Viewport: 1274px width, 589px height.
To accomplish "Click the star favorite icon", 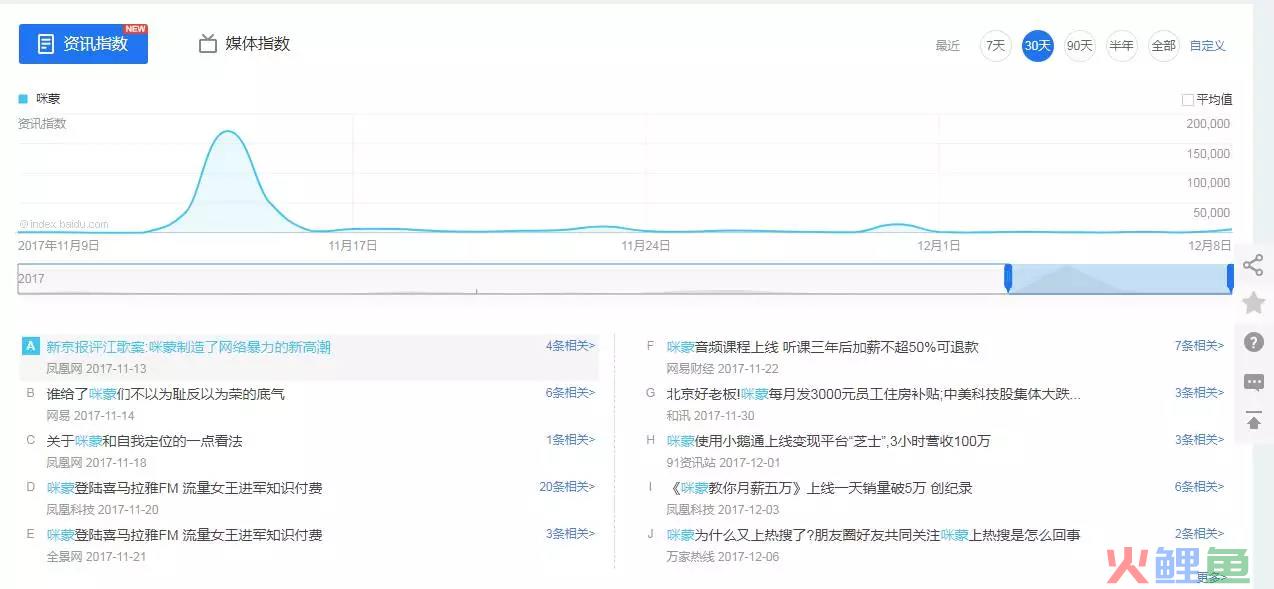I will 1253,303.
